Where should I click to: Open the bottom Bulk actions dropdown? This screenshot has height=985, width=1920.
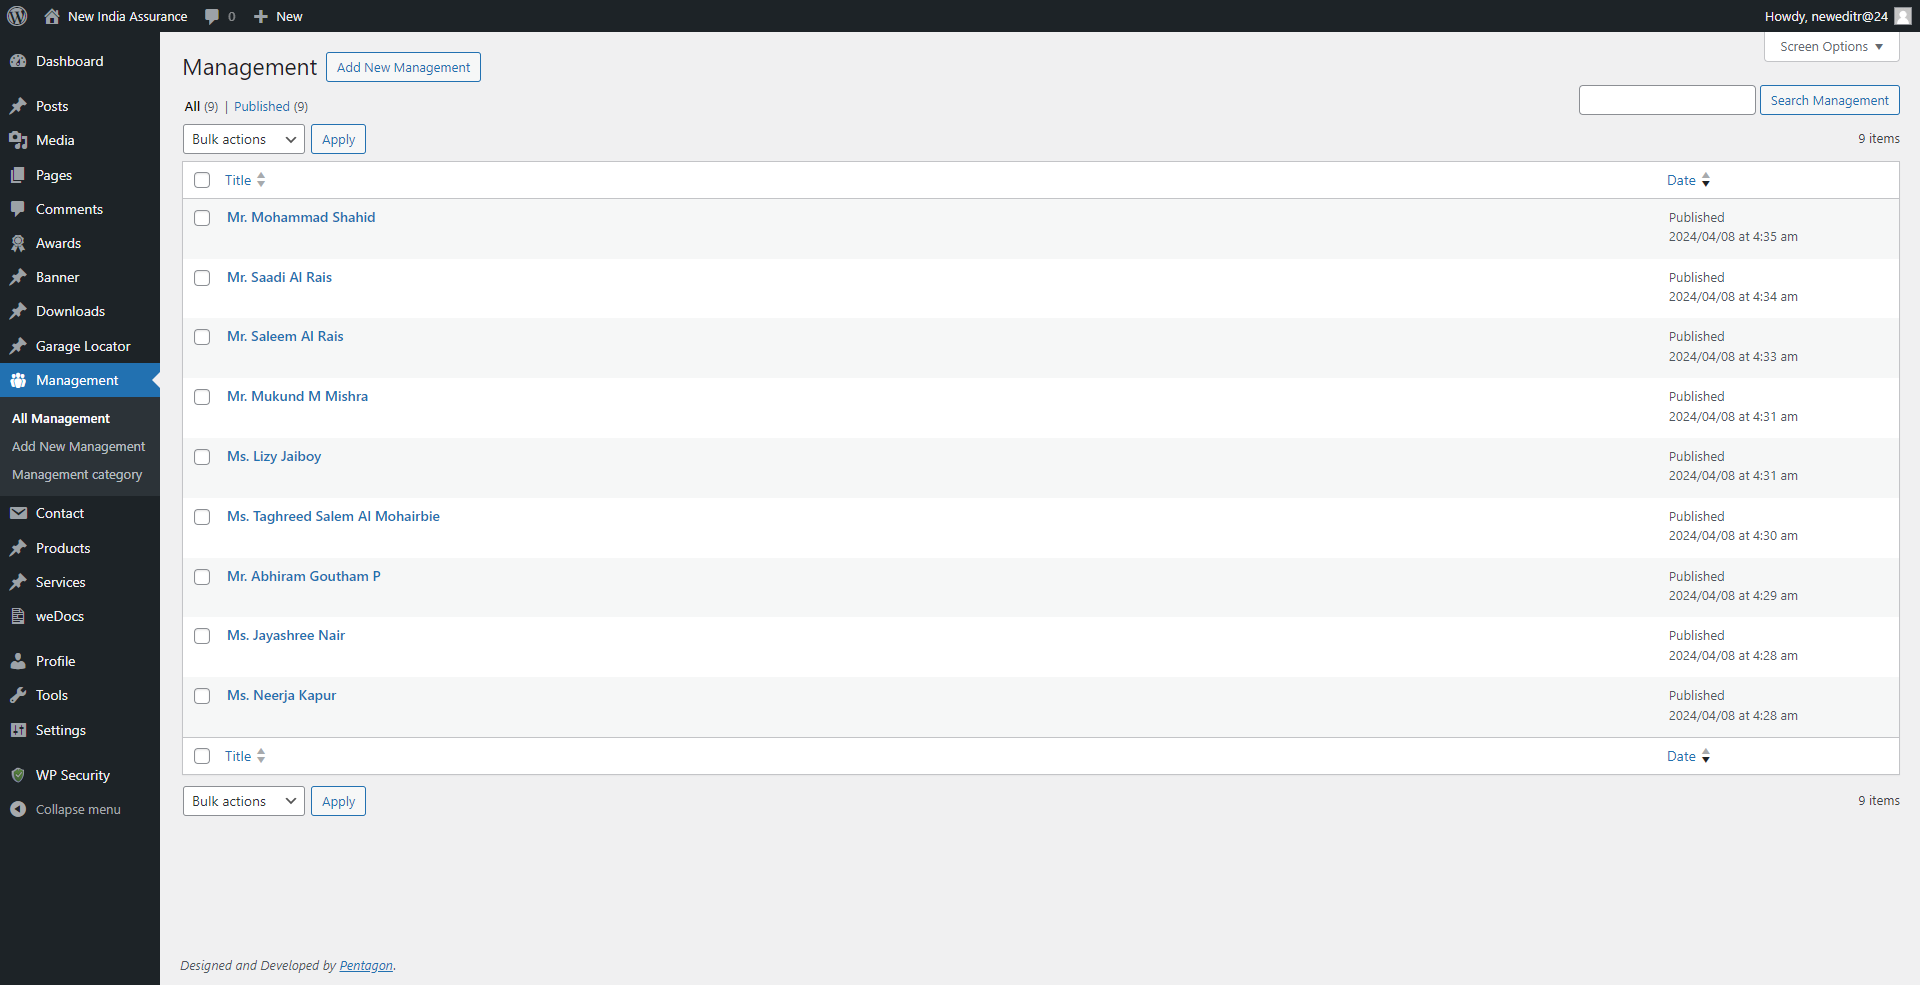(x=243, y=801)
